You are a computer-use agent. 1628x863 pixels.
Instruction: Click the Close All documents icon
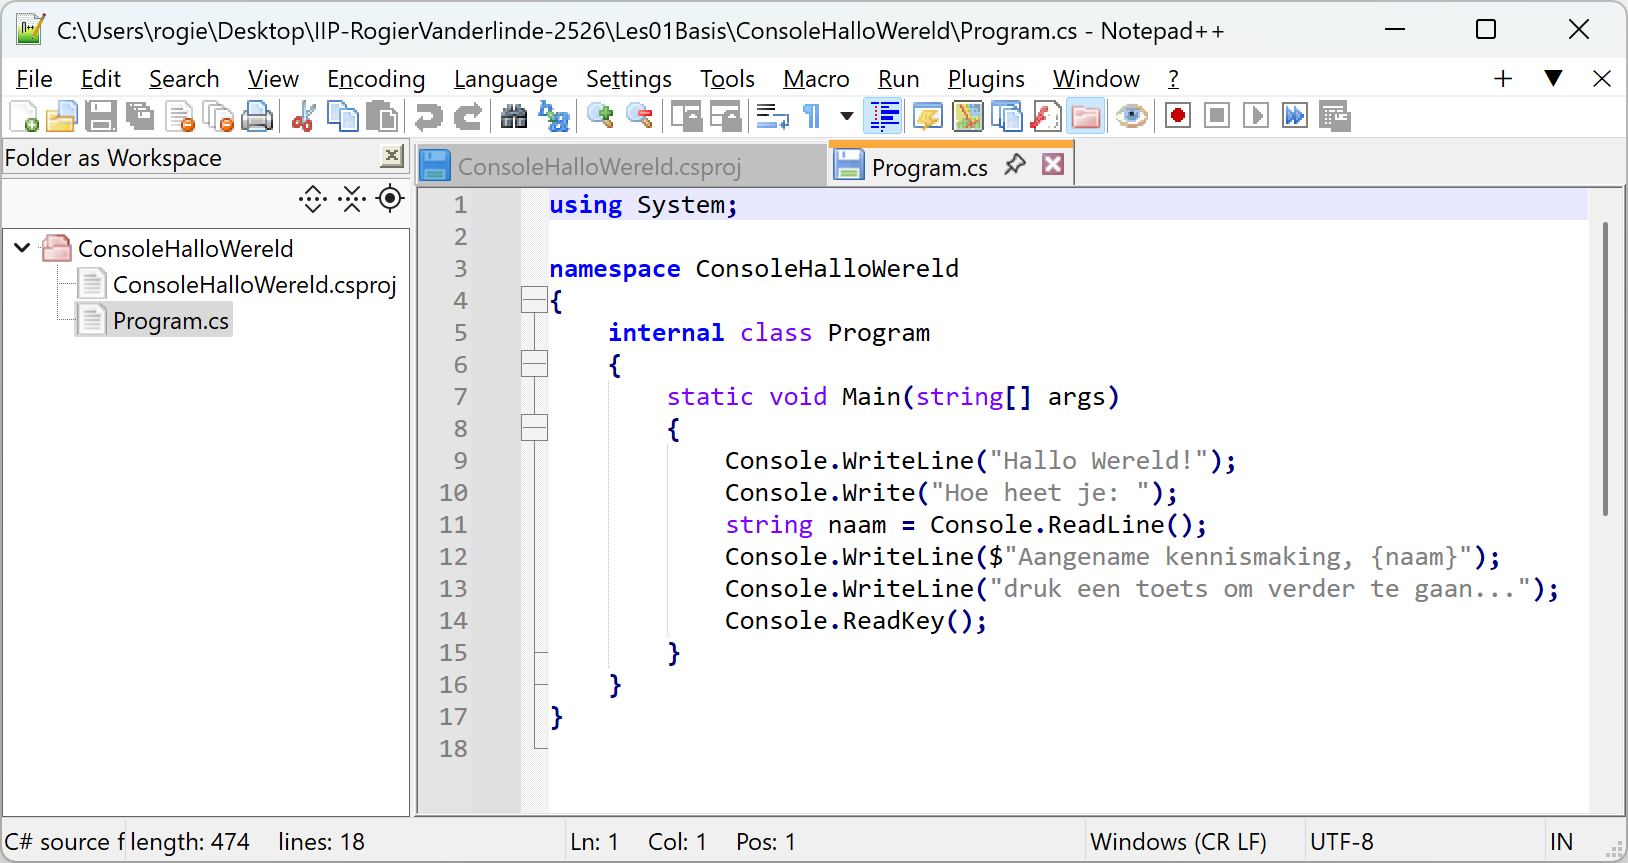coord(218,117)
